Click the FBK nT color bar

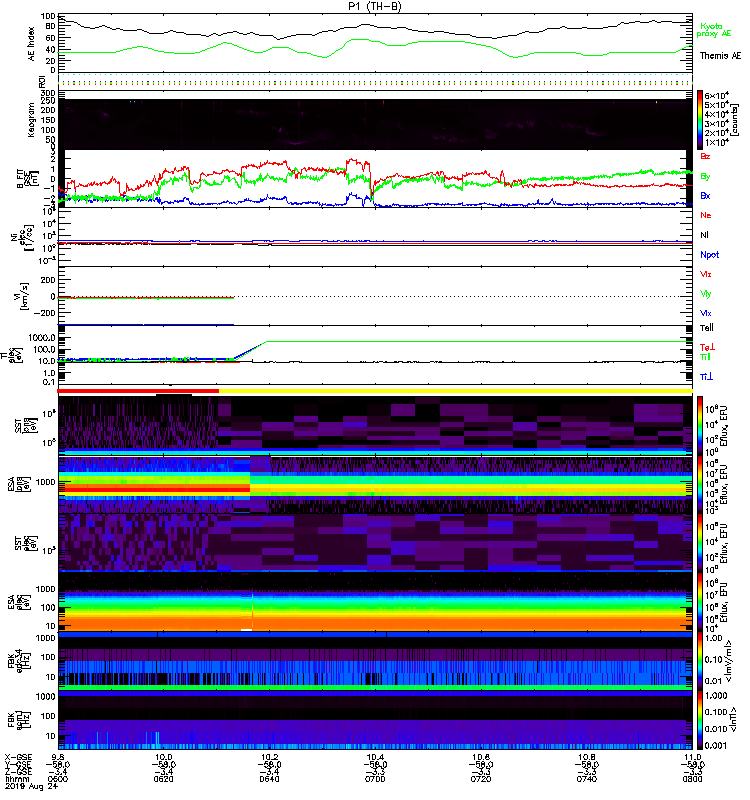700,720
